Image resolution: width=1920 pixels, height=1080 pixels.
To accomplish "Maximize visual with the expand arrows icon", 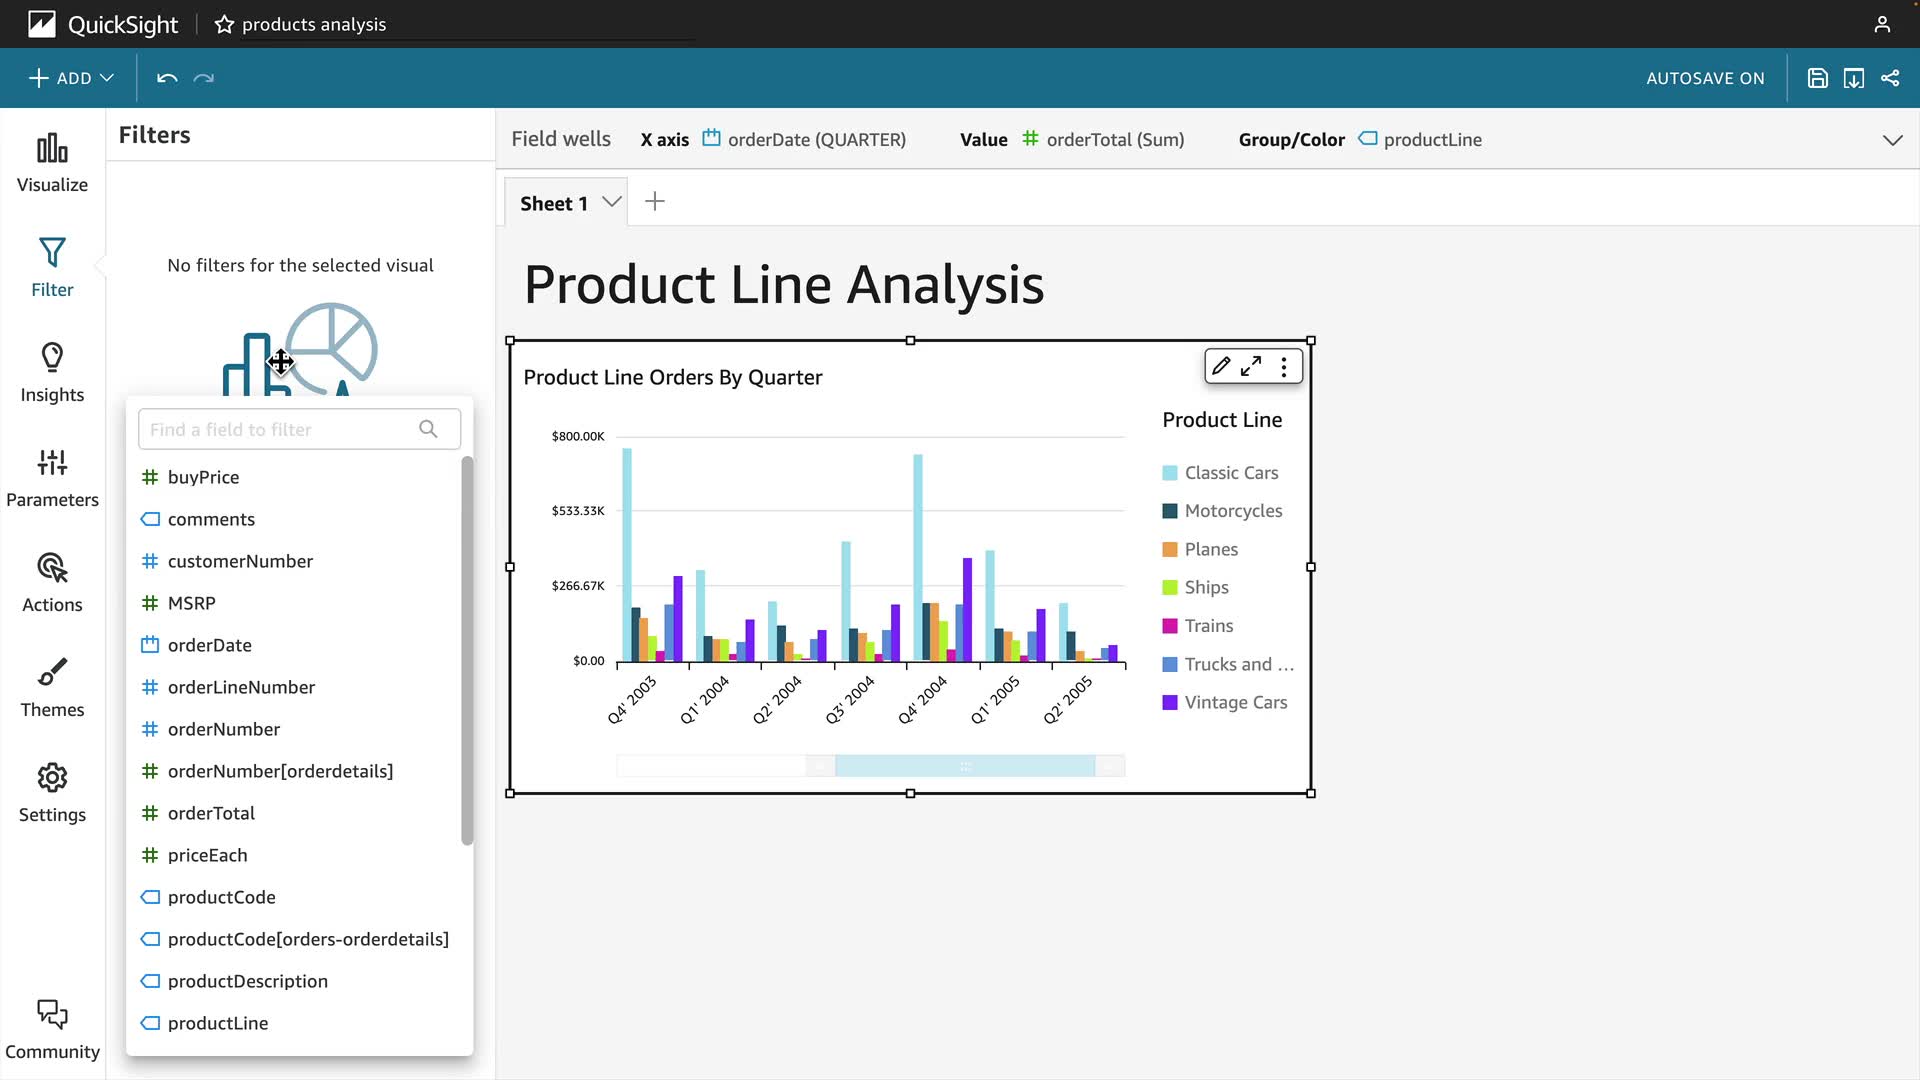I will tap(1251, 367).
